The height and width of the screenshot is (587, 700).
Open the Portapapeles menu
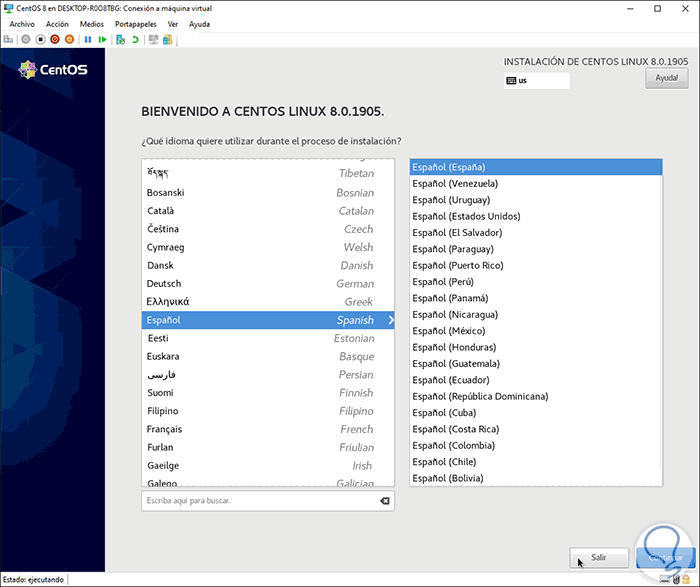136,24
